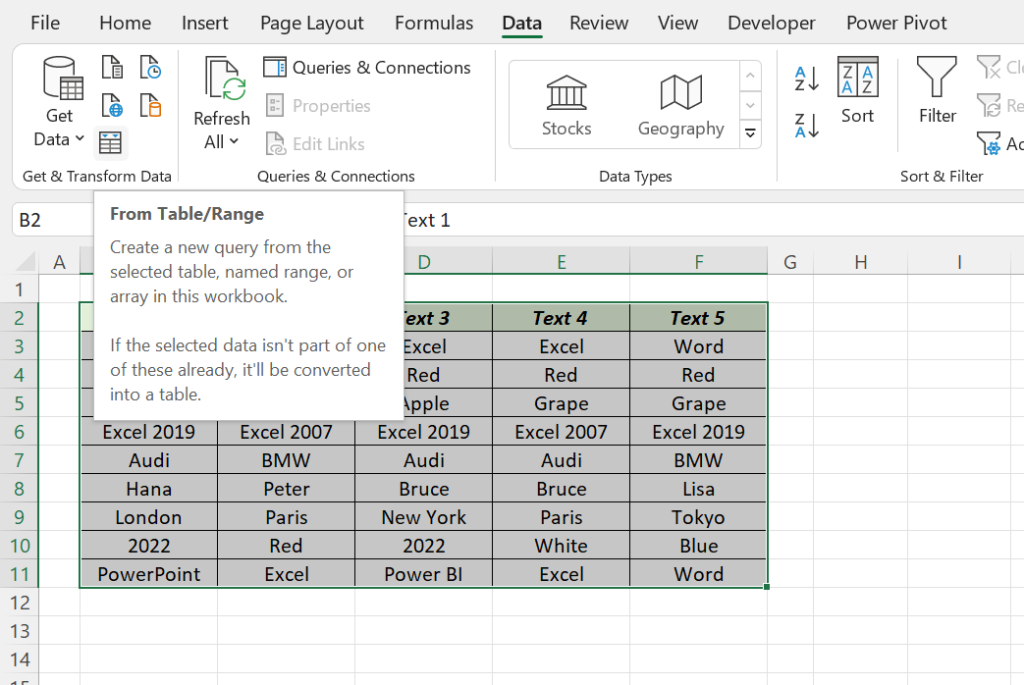Switch to the Home tab
Screen dimensions: 1024x685
[x=124, y=22]
